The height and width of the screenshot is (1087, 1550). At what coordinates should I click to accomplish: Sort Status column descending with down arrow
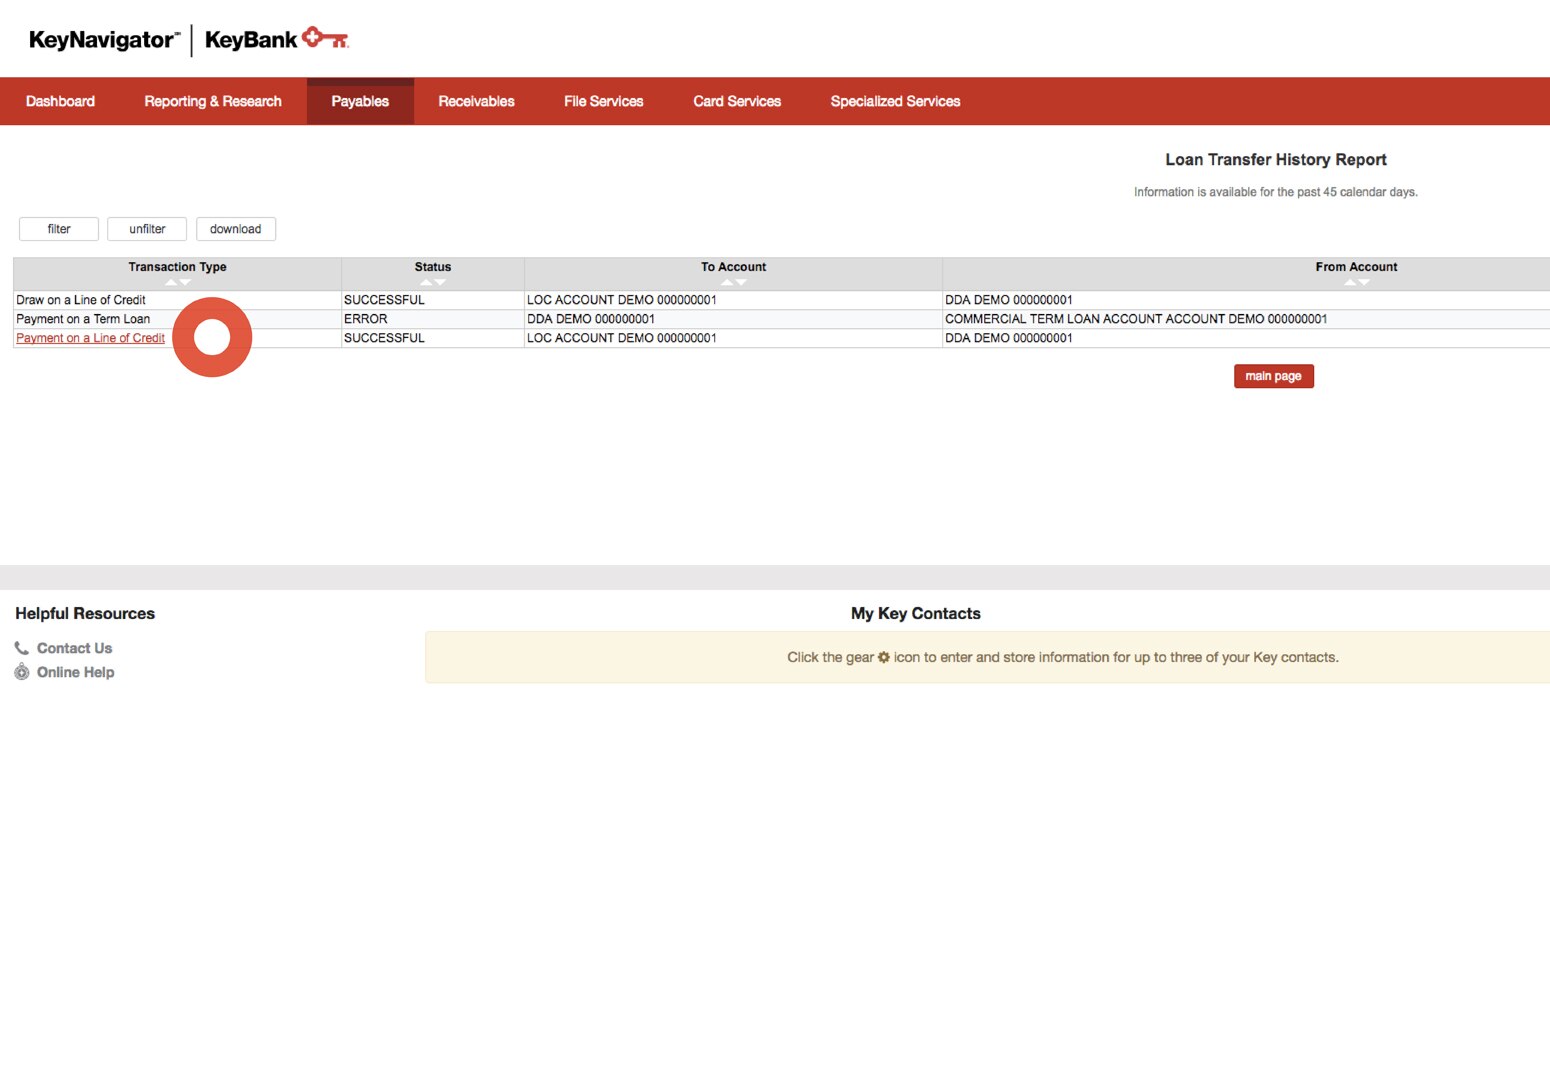point(440,283)
